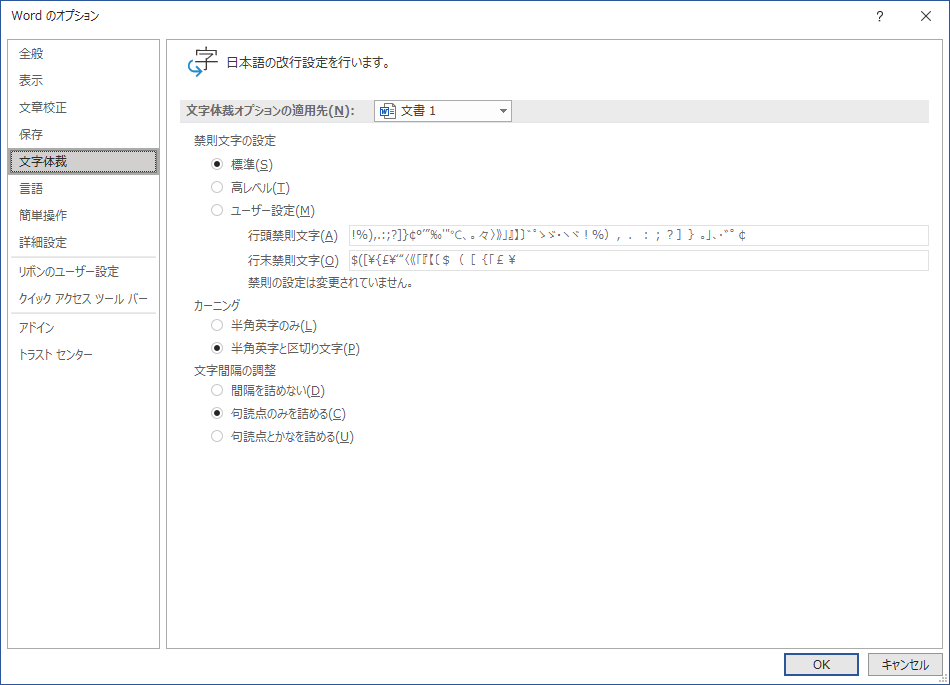950x685 pixels.
Task: Choose the ユーザー設定(M) radio option
Action: click(x=217, y=210)
